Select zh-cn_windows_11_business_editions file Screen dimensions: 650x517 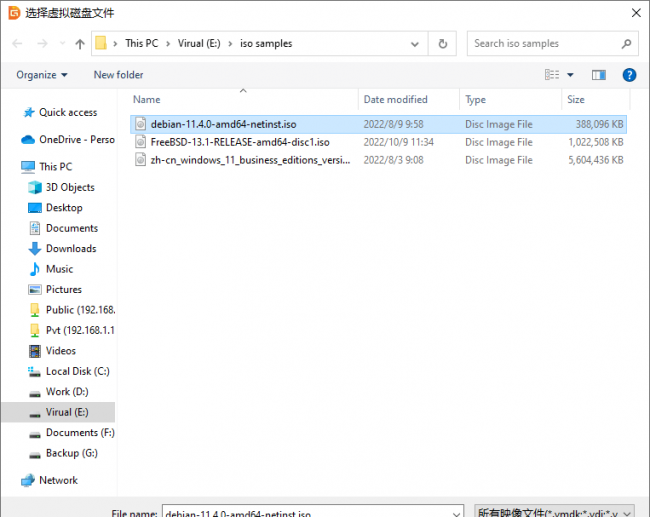pos(378,160)
